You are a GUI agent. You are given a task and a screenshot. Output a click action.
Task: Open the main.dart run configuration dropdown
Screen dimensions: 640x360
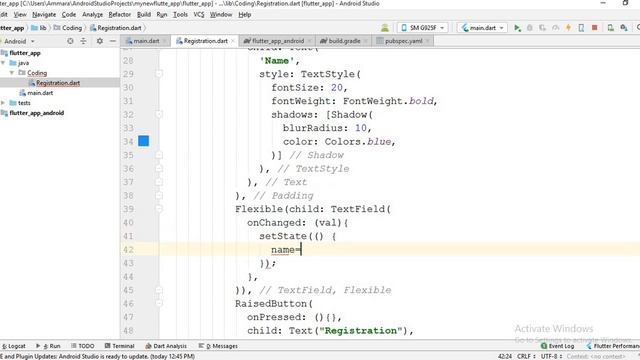pyautogui.click(x=482, y=28)
